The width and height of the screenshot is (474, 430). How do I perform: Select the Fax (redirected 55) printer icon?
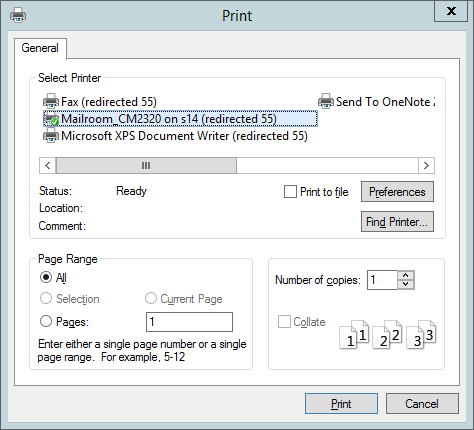[51, 101]
